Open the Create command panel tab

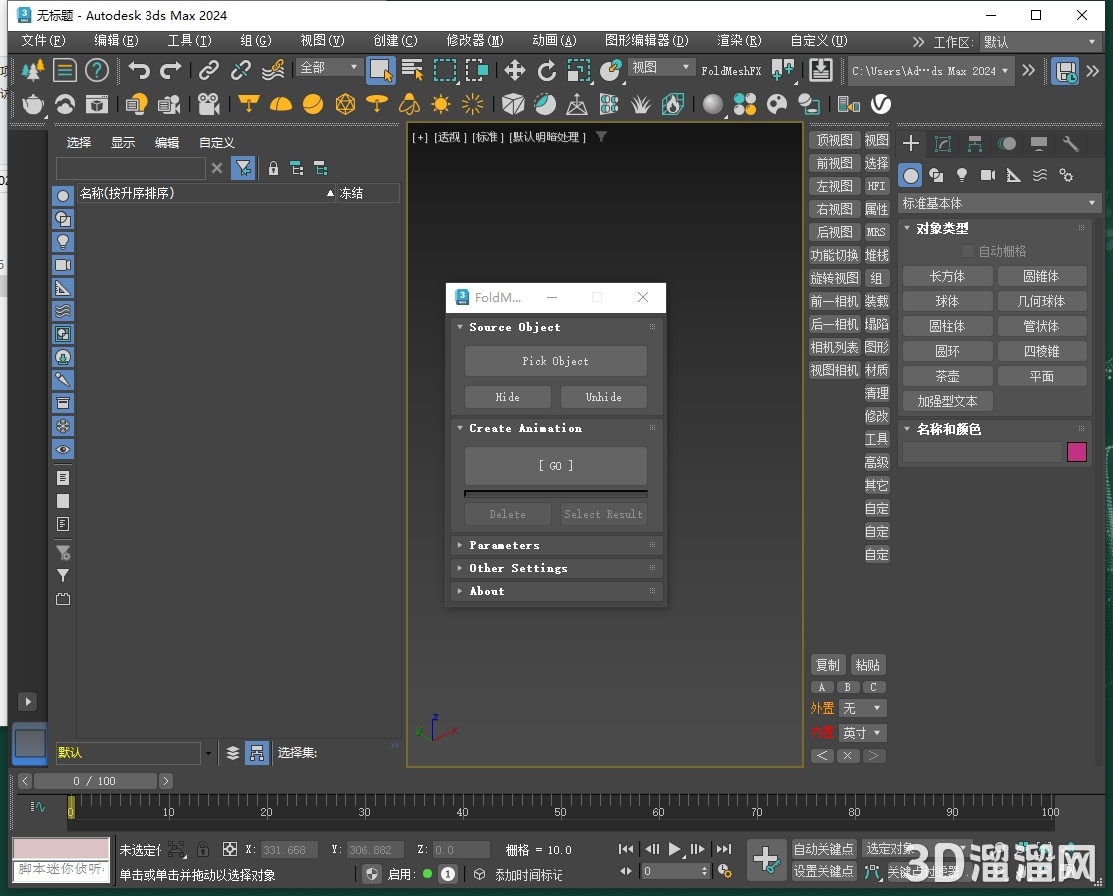(911, 144)
